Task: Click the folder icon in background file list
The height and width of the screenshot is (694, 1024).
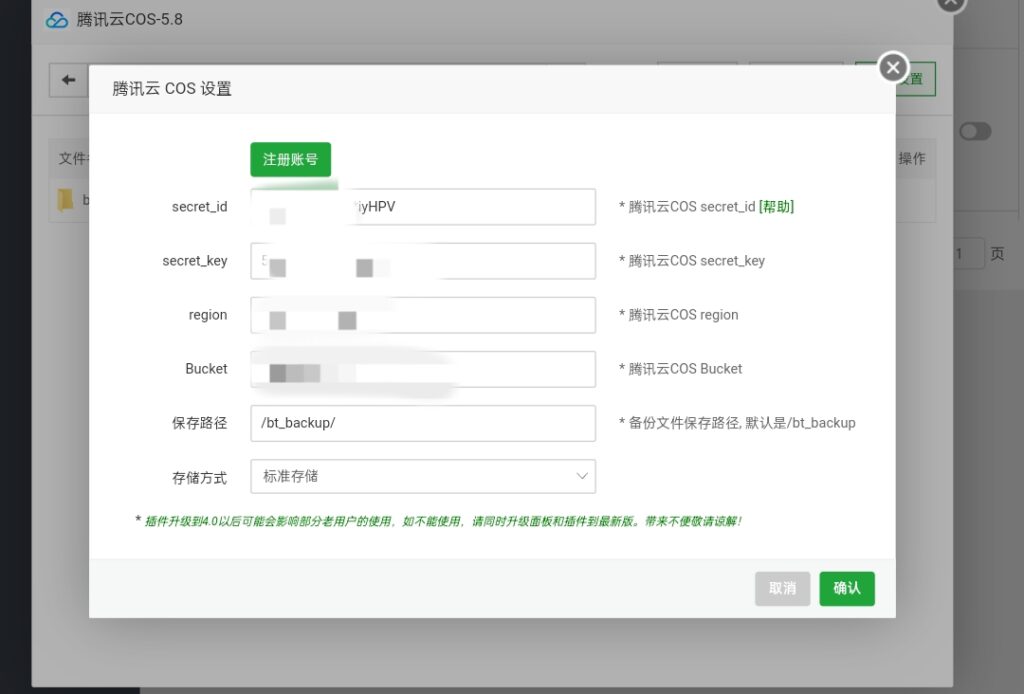Action: pos(65,200)
